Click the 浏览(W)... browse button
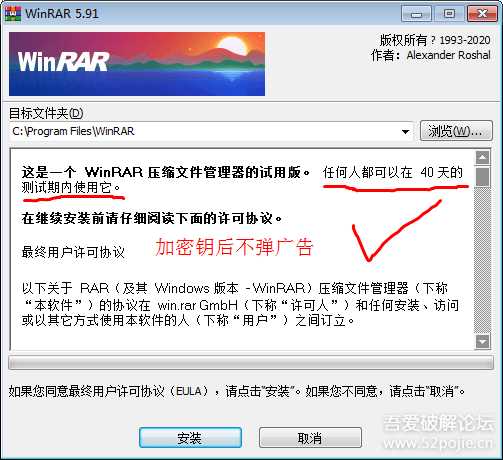 click(x=456, y=131)
